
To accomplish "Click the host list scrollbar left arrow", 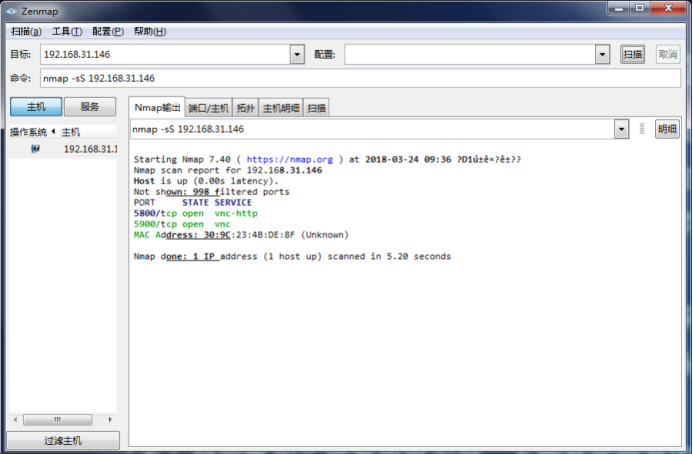I will pos(15,419).
